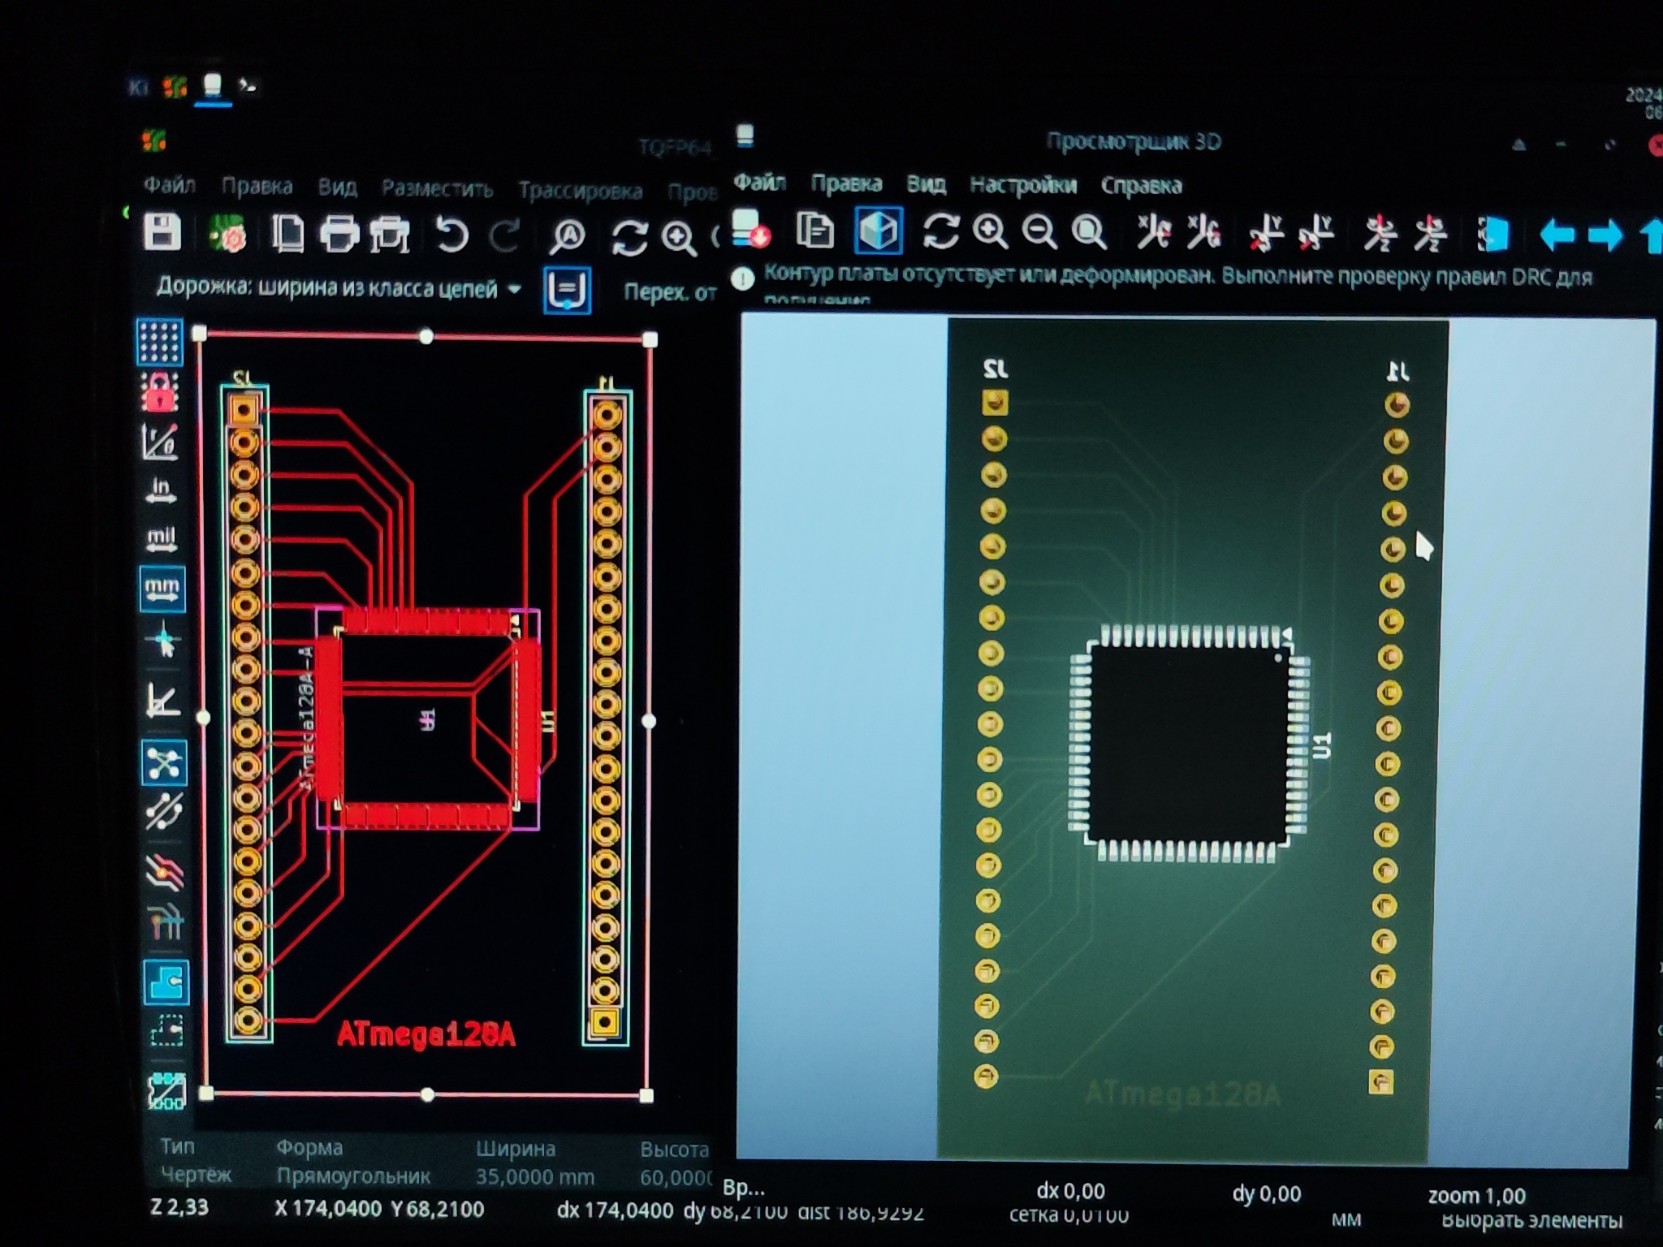The height and width of the screenshot is (1247, 1663).
Task: Flip the board in 3D viewer
Action: click(x=1493, y=235)
